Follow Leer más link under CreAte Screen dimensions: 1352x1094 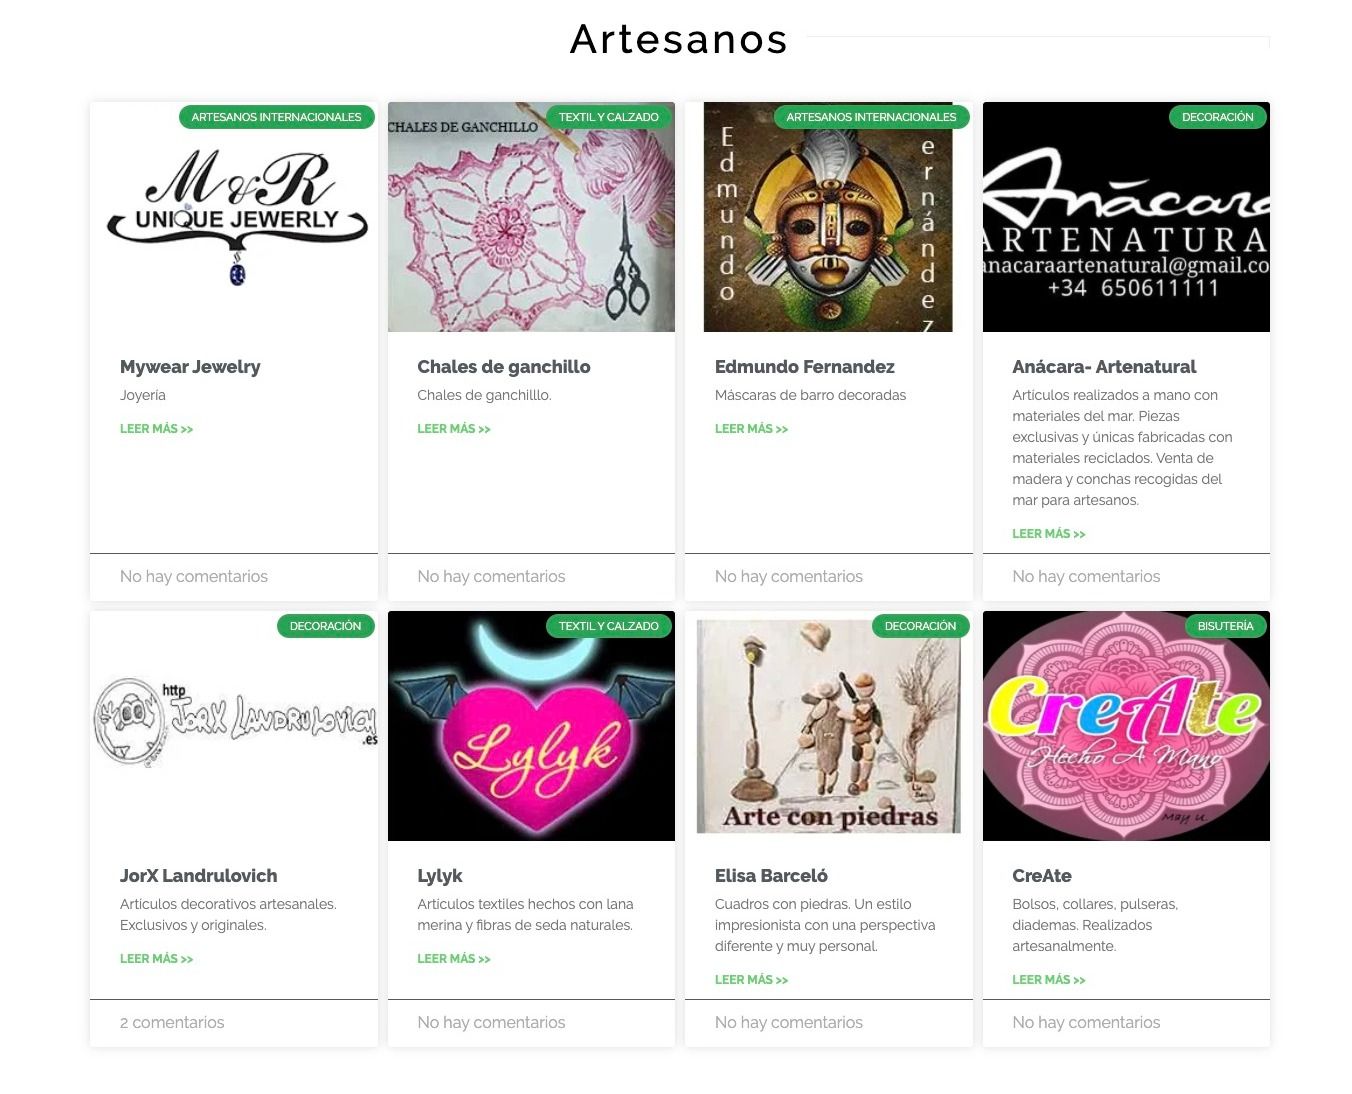tap(1048, 980)
